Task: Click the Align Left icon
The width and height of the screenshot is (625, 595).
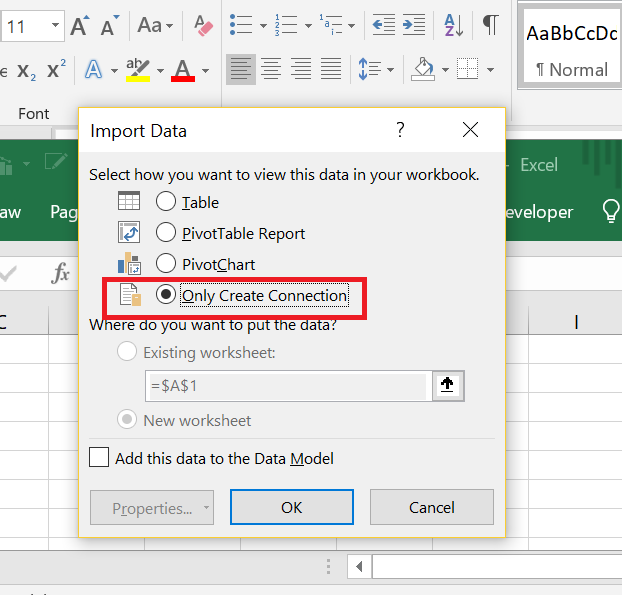Action: [x=240, y=69]
